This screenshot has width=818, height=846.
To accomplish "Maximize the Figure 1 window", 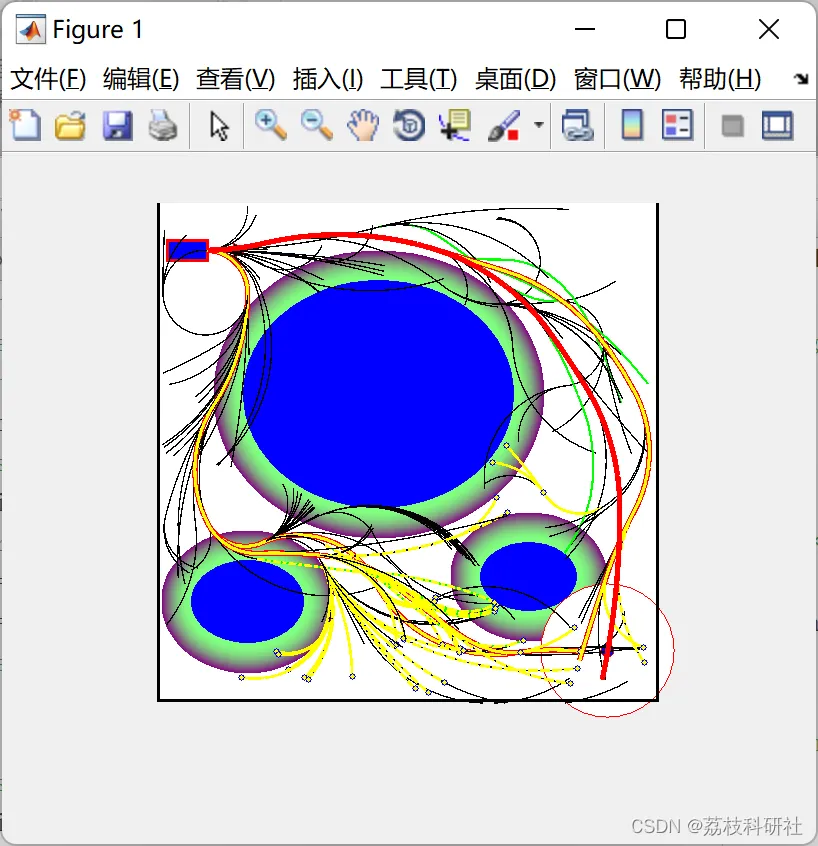I will point(676,29).
